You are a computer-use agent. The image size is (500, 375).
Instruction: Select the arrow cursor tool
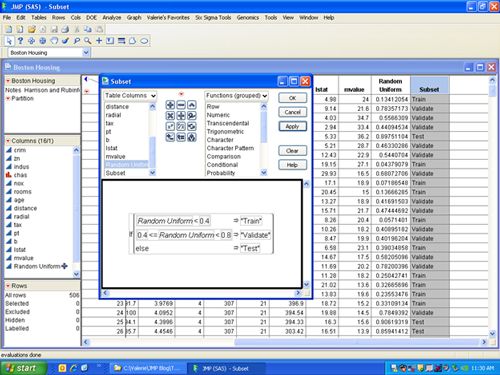point(9,41)
